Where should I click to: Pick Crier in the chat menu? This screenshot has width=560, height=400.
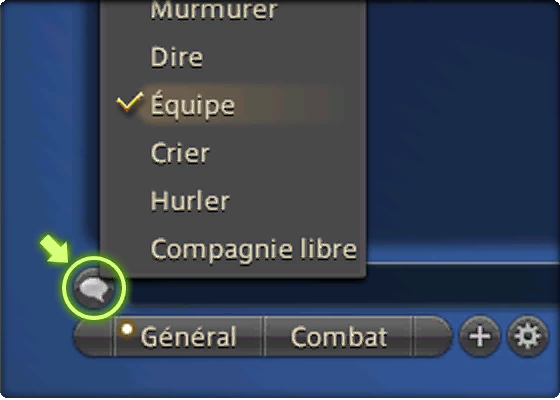pos(180,154)
